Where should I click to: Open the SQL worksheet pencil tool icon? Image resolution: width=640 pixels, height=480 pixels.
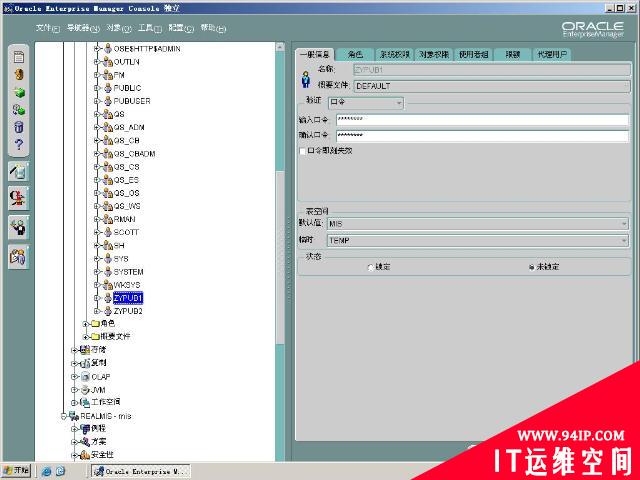pos(18,172)
